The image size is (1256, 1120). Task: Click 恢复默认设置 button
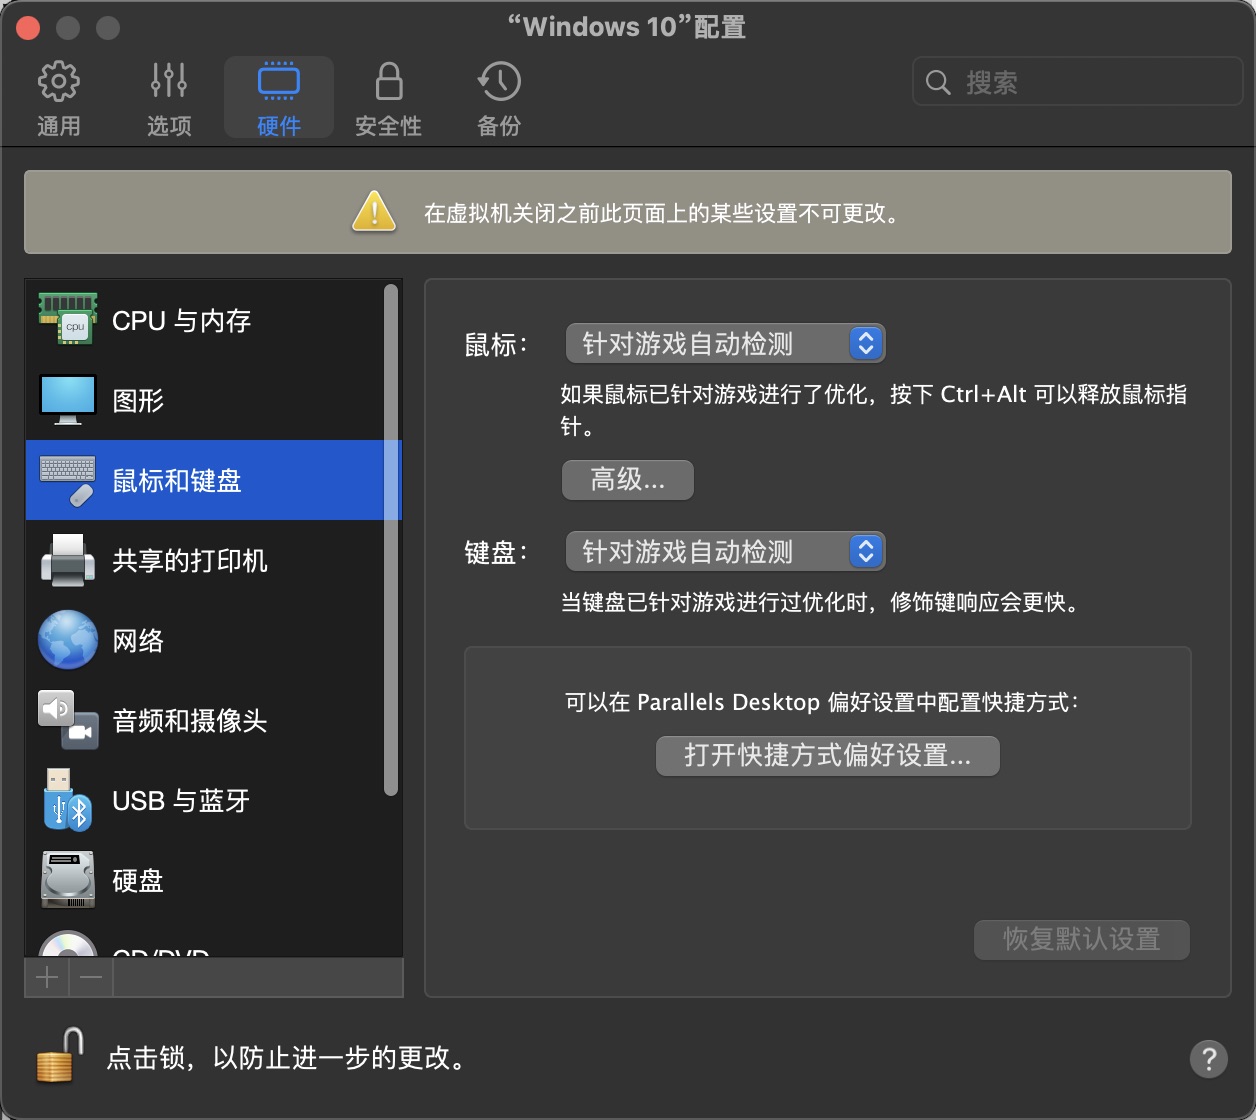tap(1082, 940)
